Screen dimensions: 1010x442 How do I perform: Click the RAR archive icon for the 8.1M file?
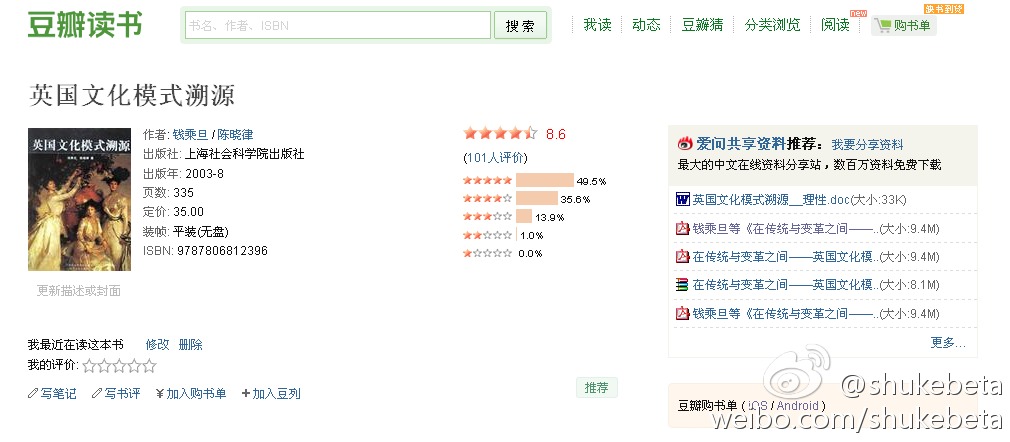683,285
